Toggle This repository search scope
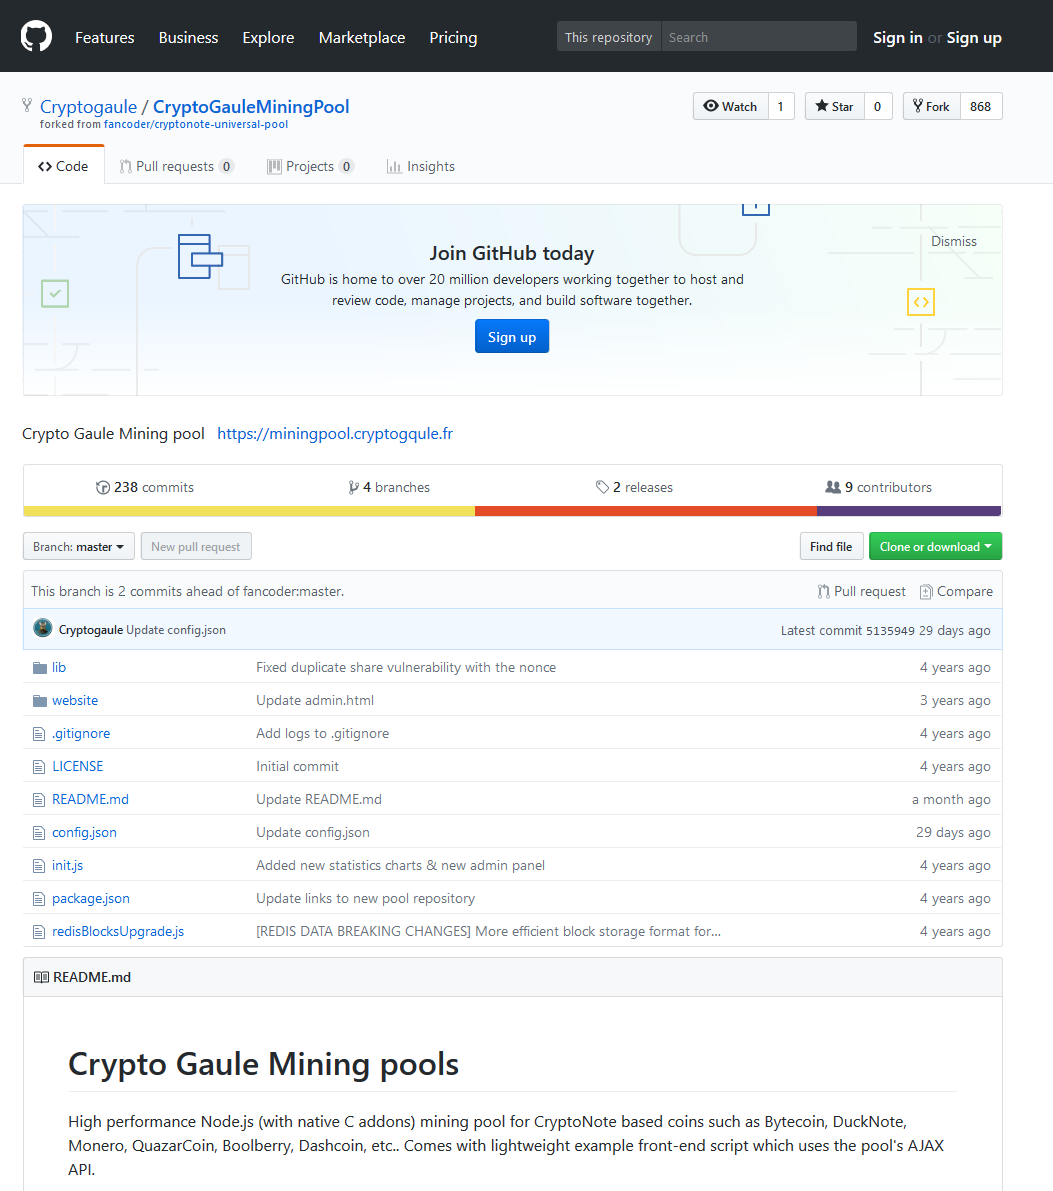This screenshot has height=1191, width=1053. point(609,36)
